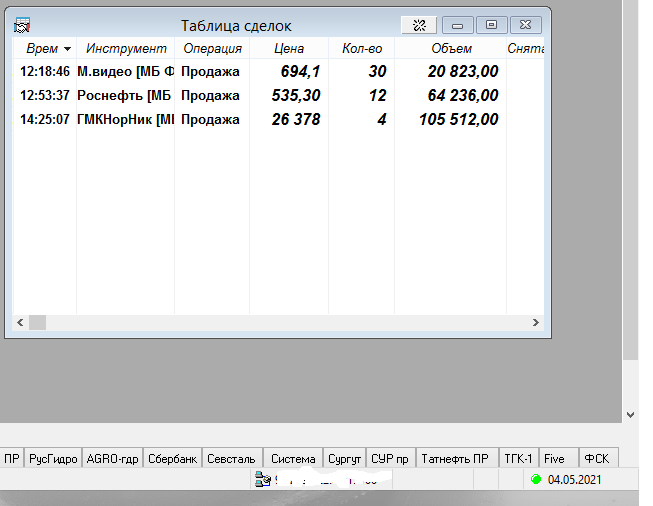The image size is (653, 506).
Task: Switch to the Сургут tab
Action: click(x=344, y=459)
